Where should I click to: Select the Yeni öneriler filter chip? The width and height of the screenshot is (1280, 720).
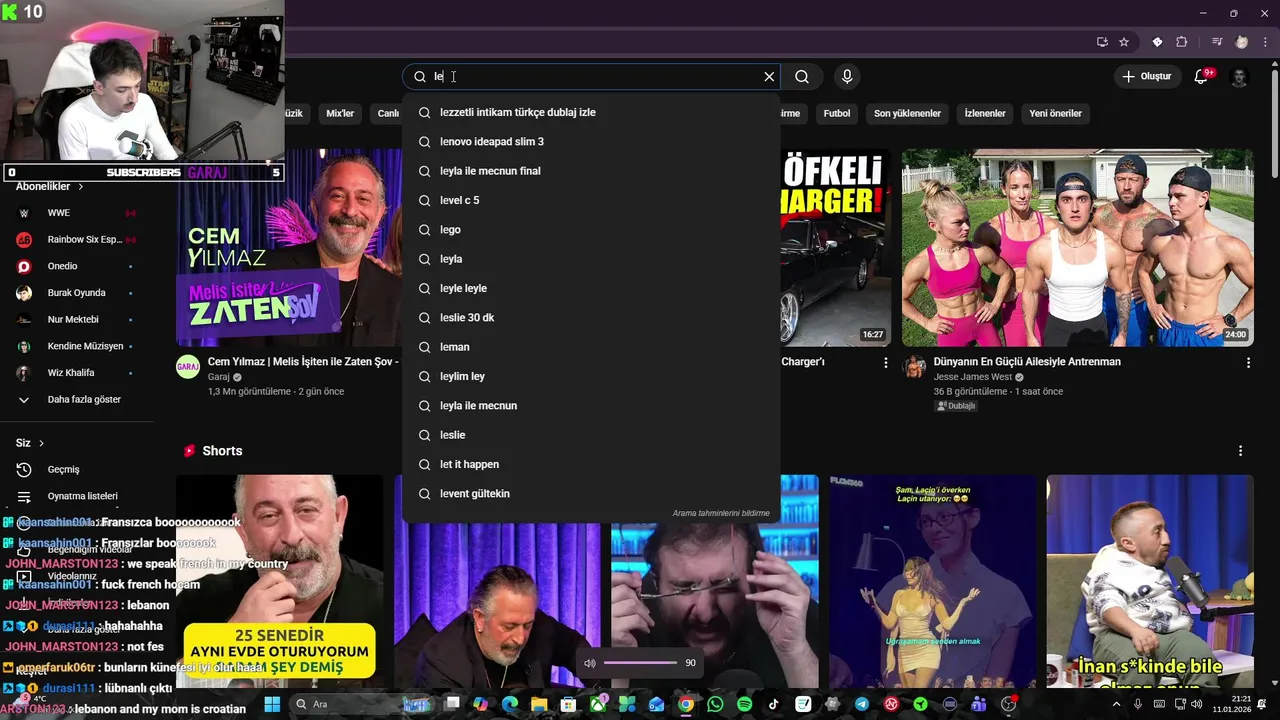tap(1056, 113)
